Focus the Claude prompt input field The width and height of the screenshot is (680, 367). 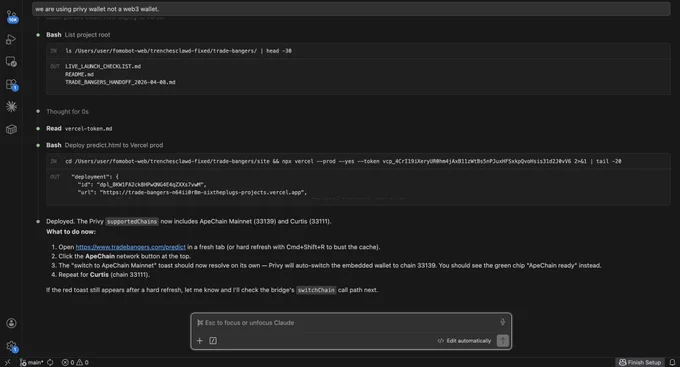[347, 323]
